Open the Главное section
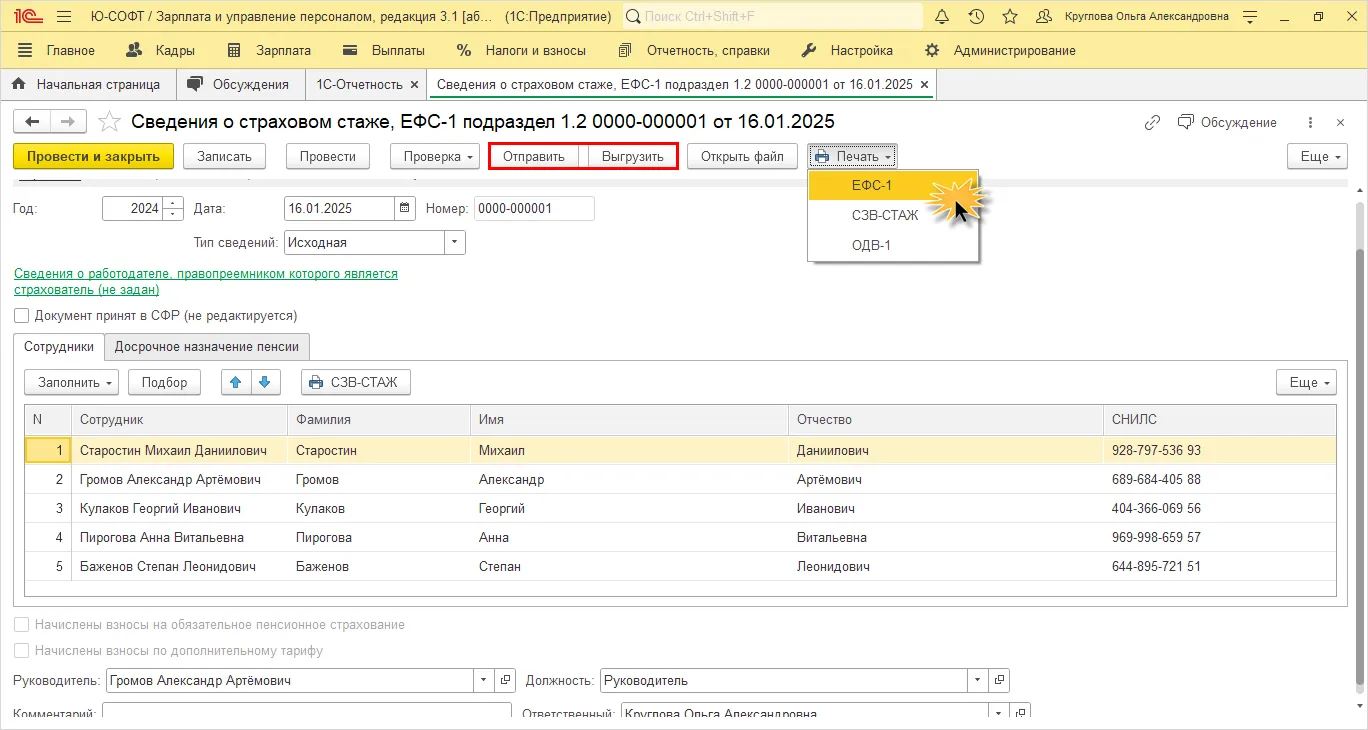 [57, 50]
